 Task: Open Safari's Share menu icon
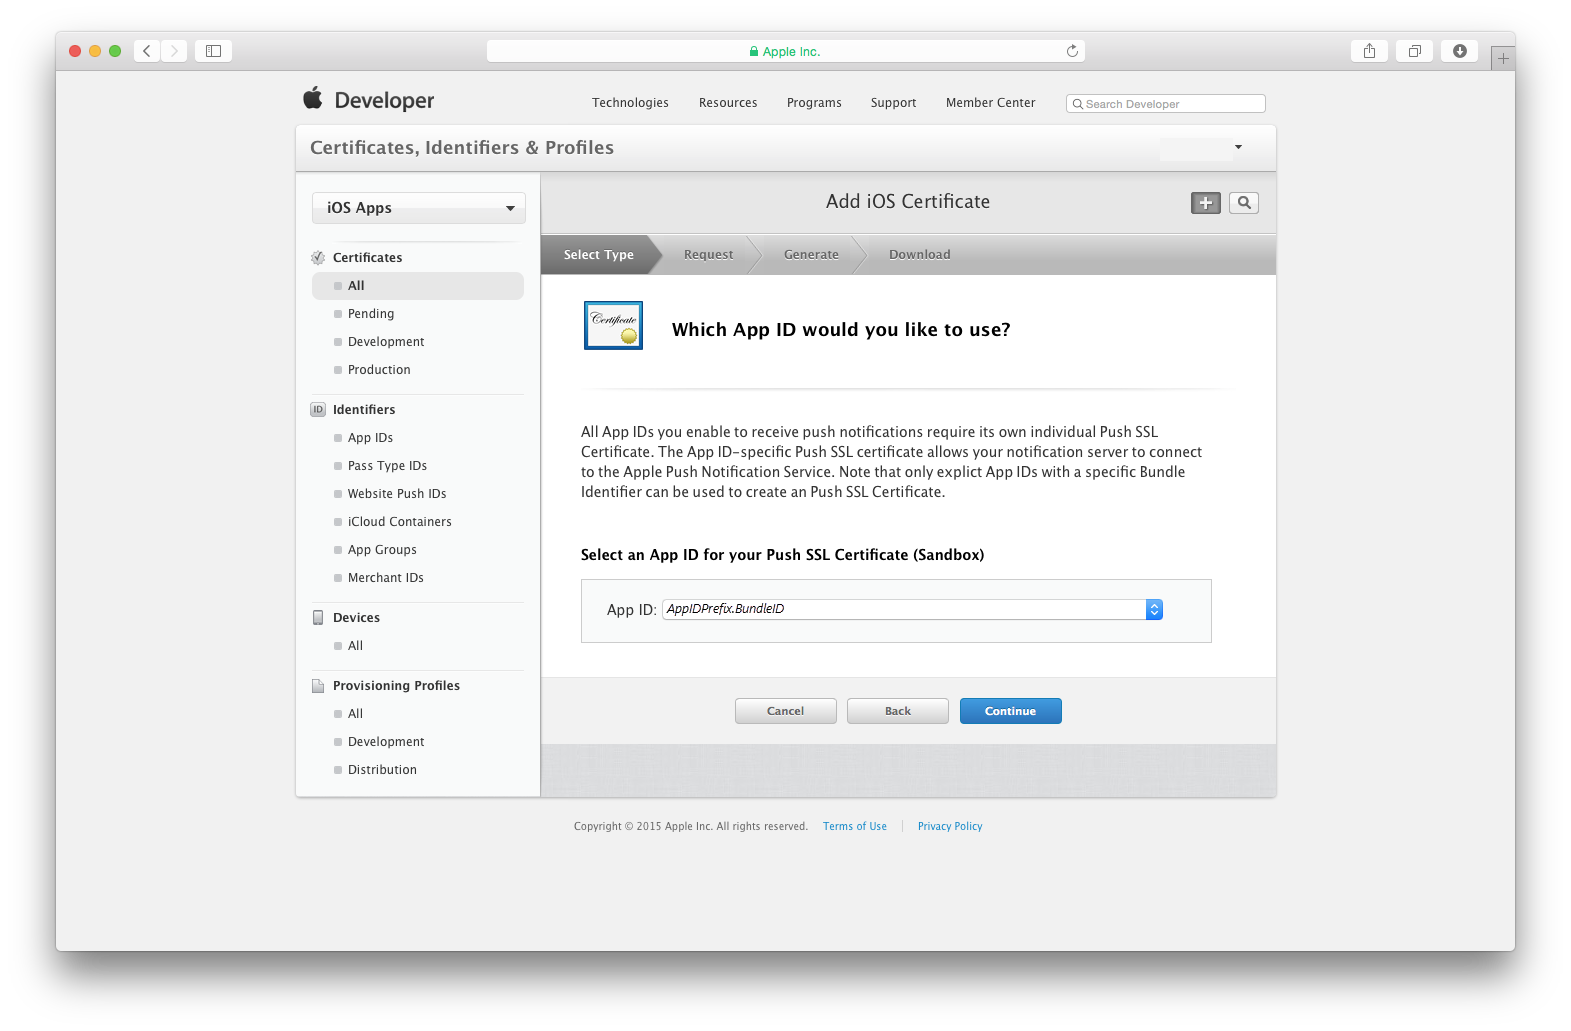click(x=1369, y=51)
